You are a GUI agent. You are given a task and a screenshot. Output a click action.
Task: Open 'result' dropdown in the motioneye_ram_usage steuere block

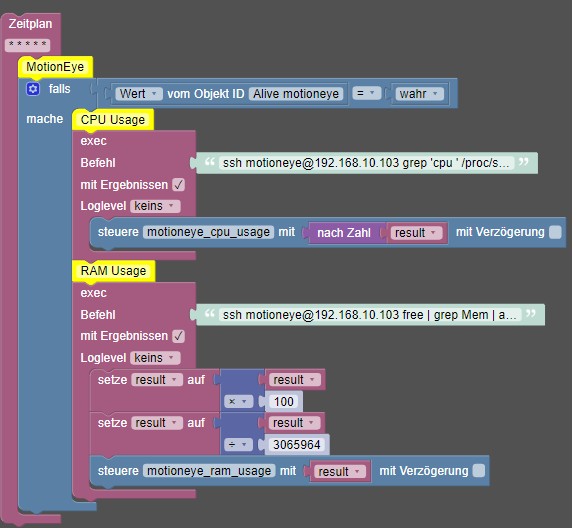click(340, 471)
